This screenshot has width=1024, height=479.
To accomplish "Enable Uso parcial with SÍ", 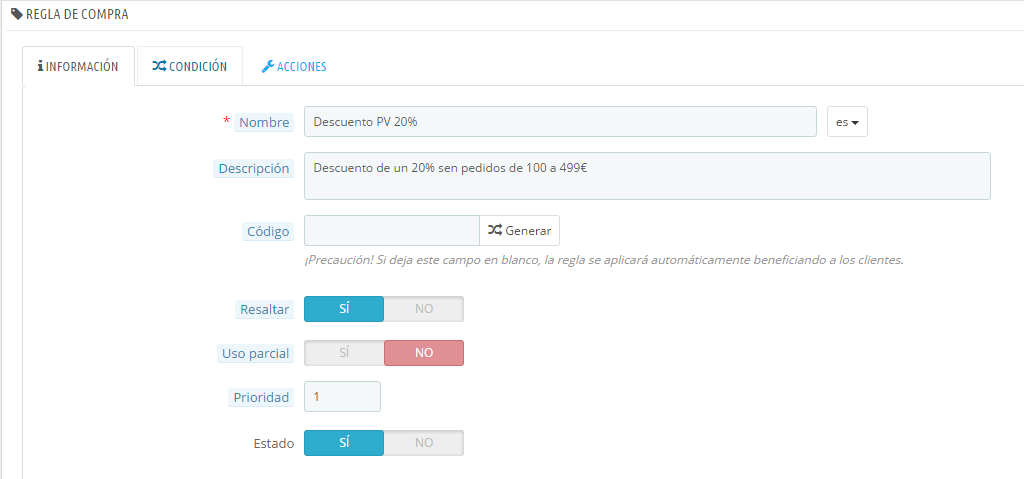I will pyautogui.click(x=344, y=353).
